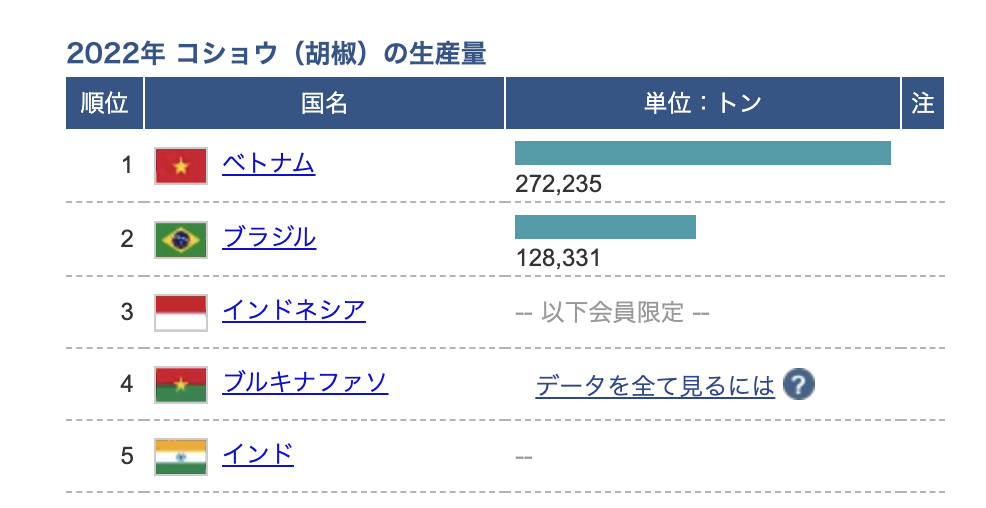Click the 単位:トン column header

(702, 103)
